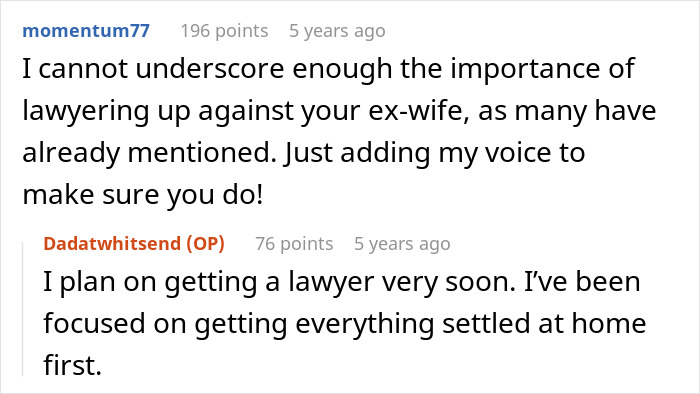Open Dadatwhitsend (OP) profile link
Image resolution: width=700 pixels, height=394 pixels.
(x=134, y=244)
